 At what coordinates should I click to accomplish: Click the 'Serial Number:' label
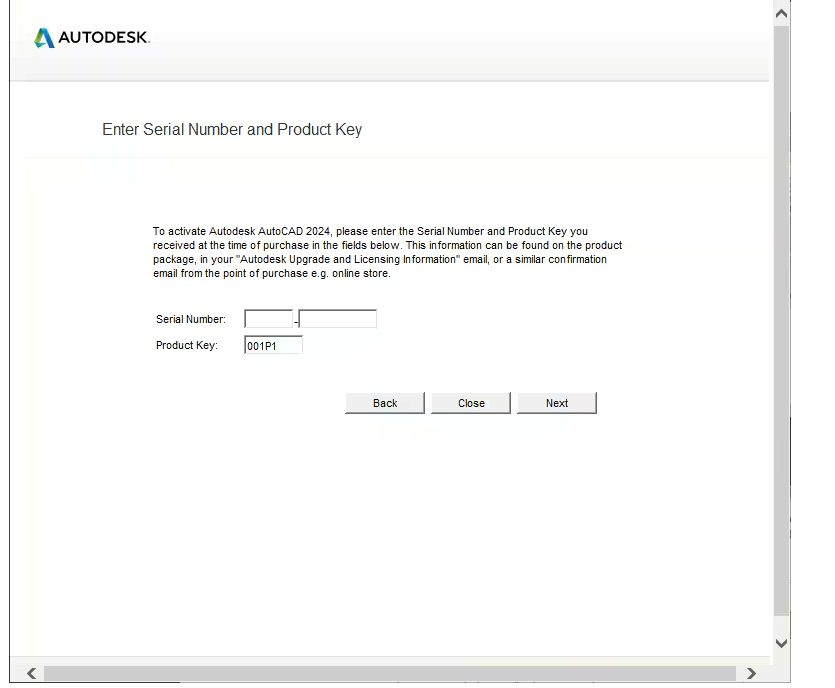(191, 319)
